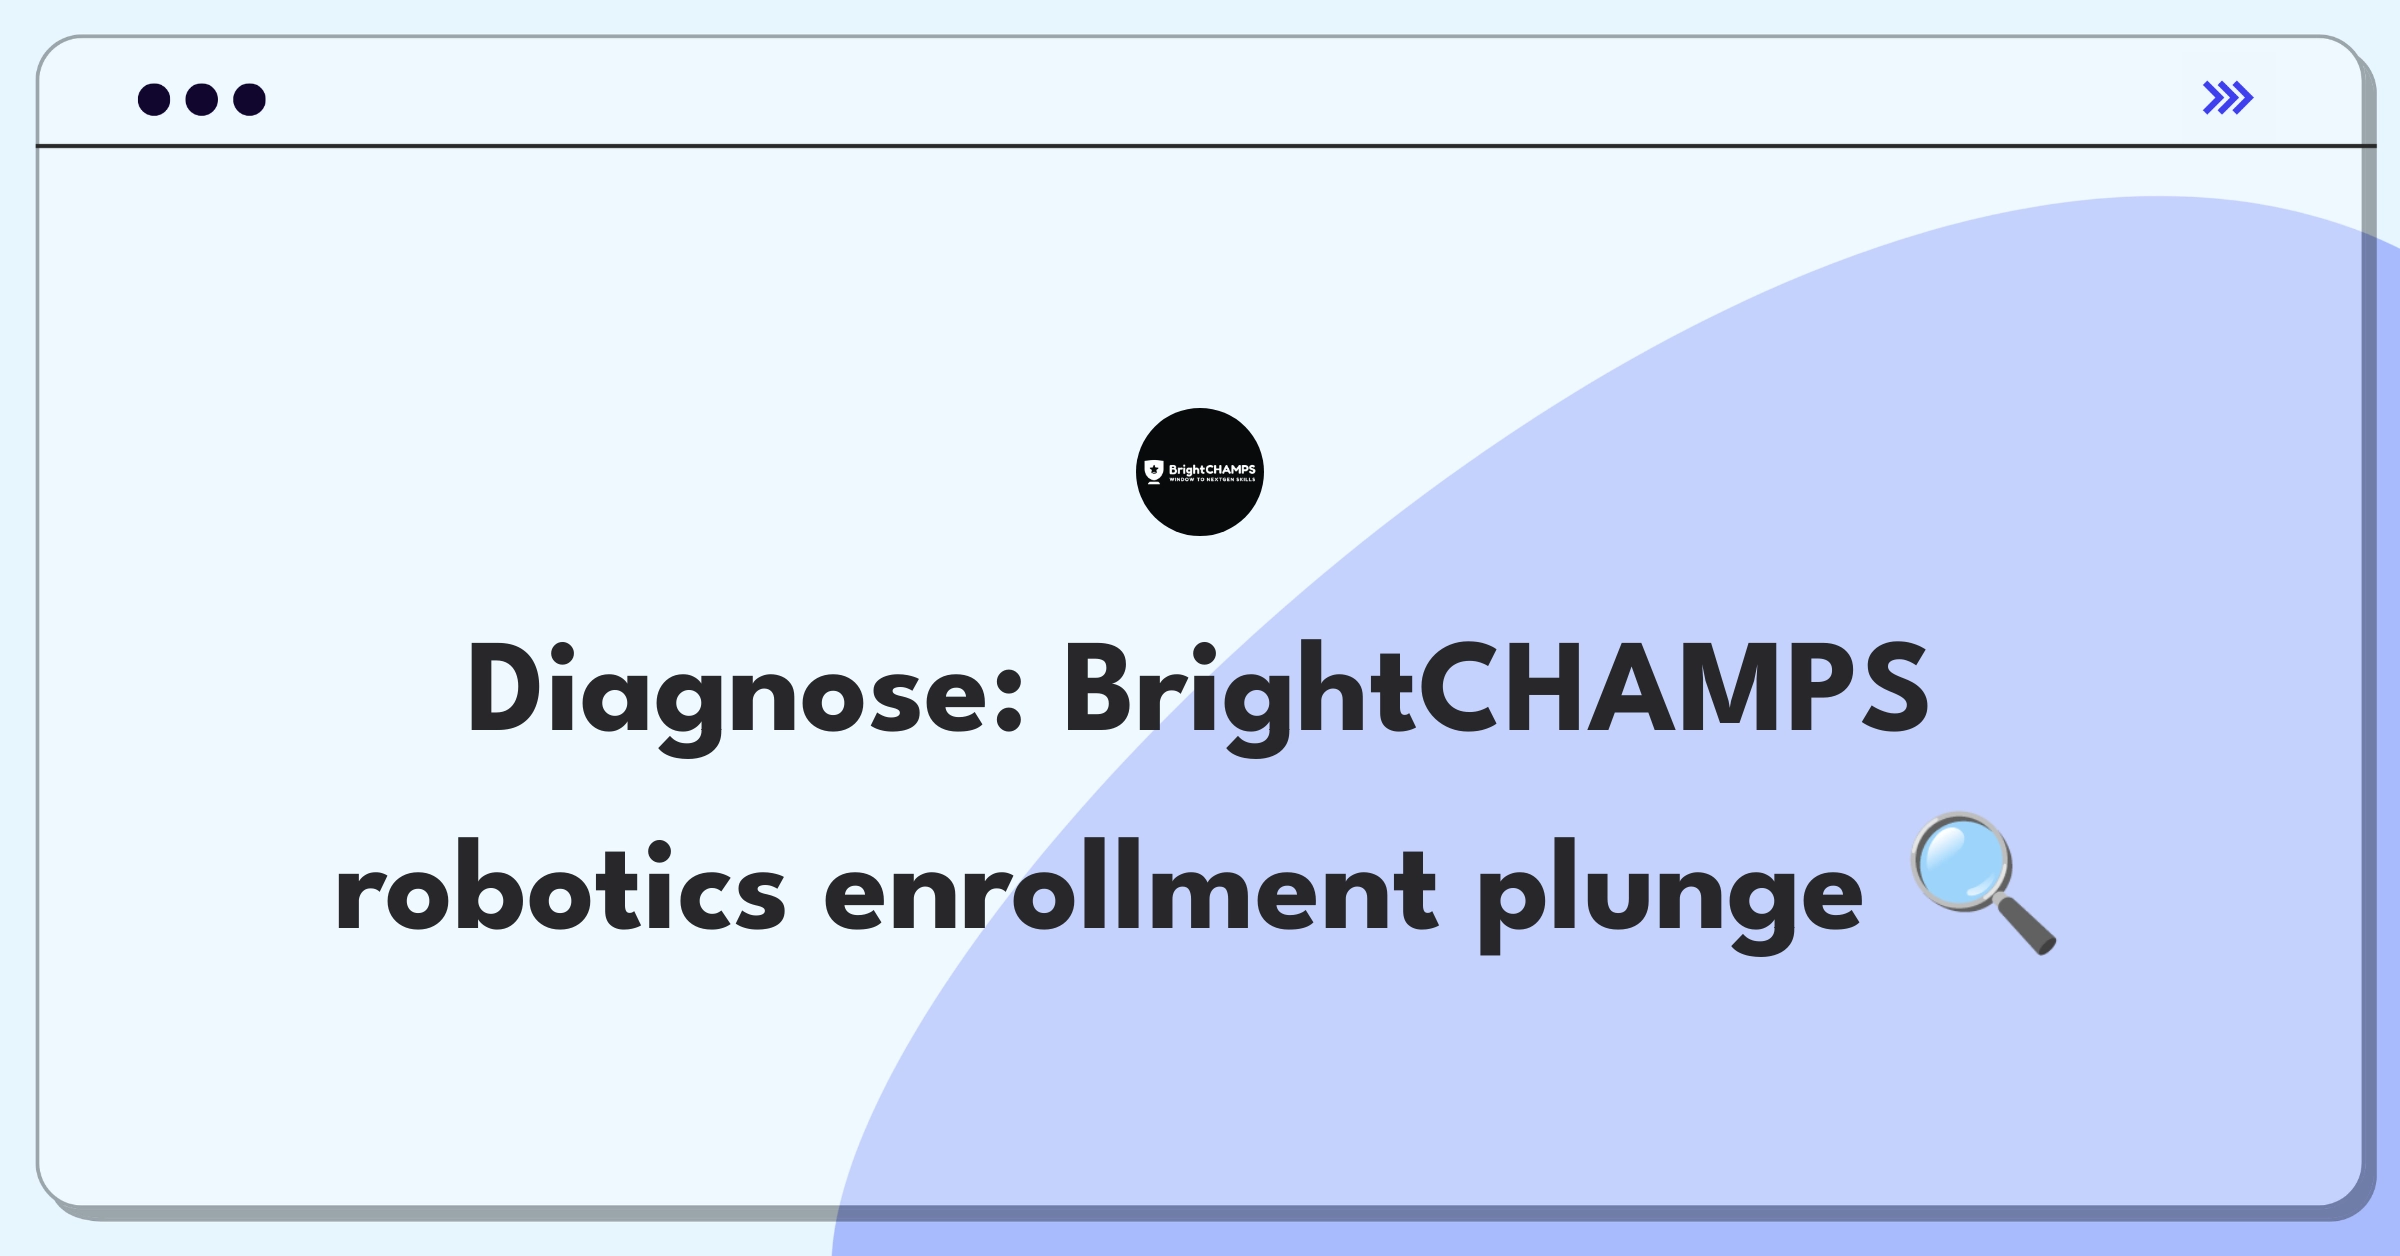
Task: Click the shield star icon inside logo
Action: pos(1154,471)
